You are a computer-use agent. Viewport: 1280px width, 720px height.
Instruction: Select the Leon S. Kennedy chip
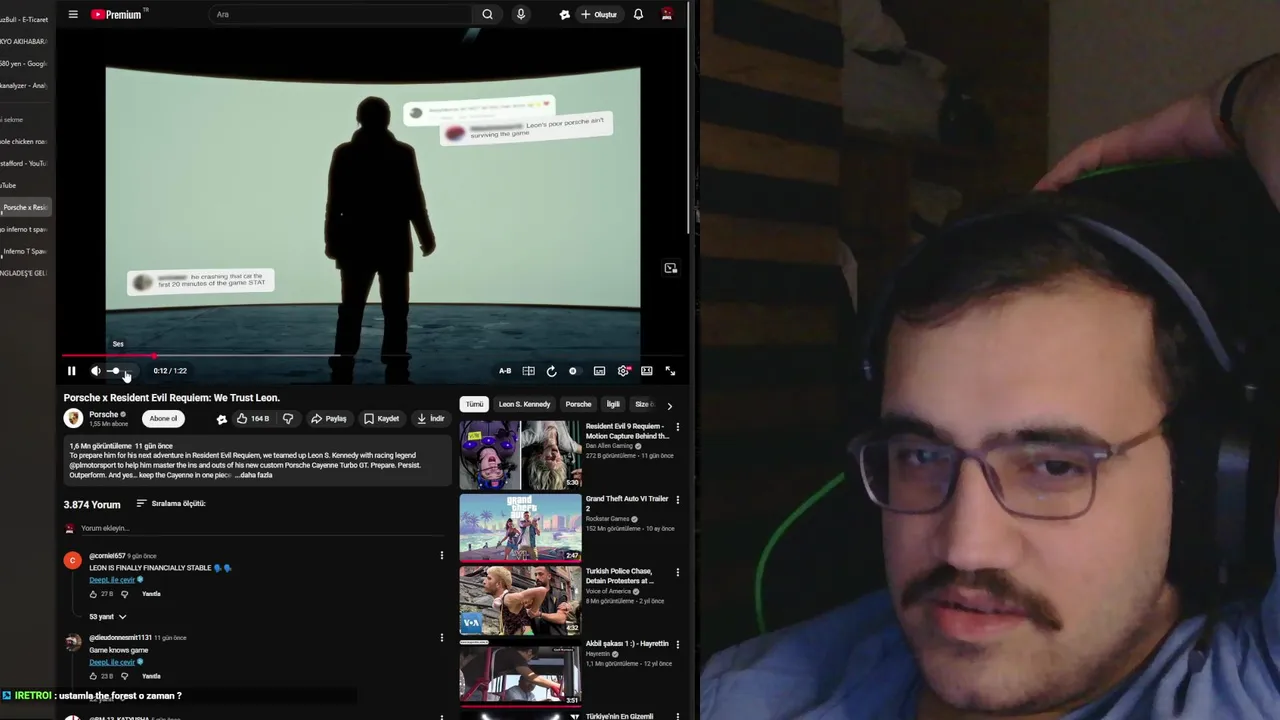524,404
